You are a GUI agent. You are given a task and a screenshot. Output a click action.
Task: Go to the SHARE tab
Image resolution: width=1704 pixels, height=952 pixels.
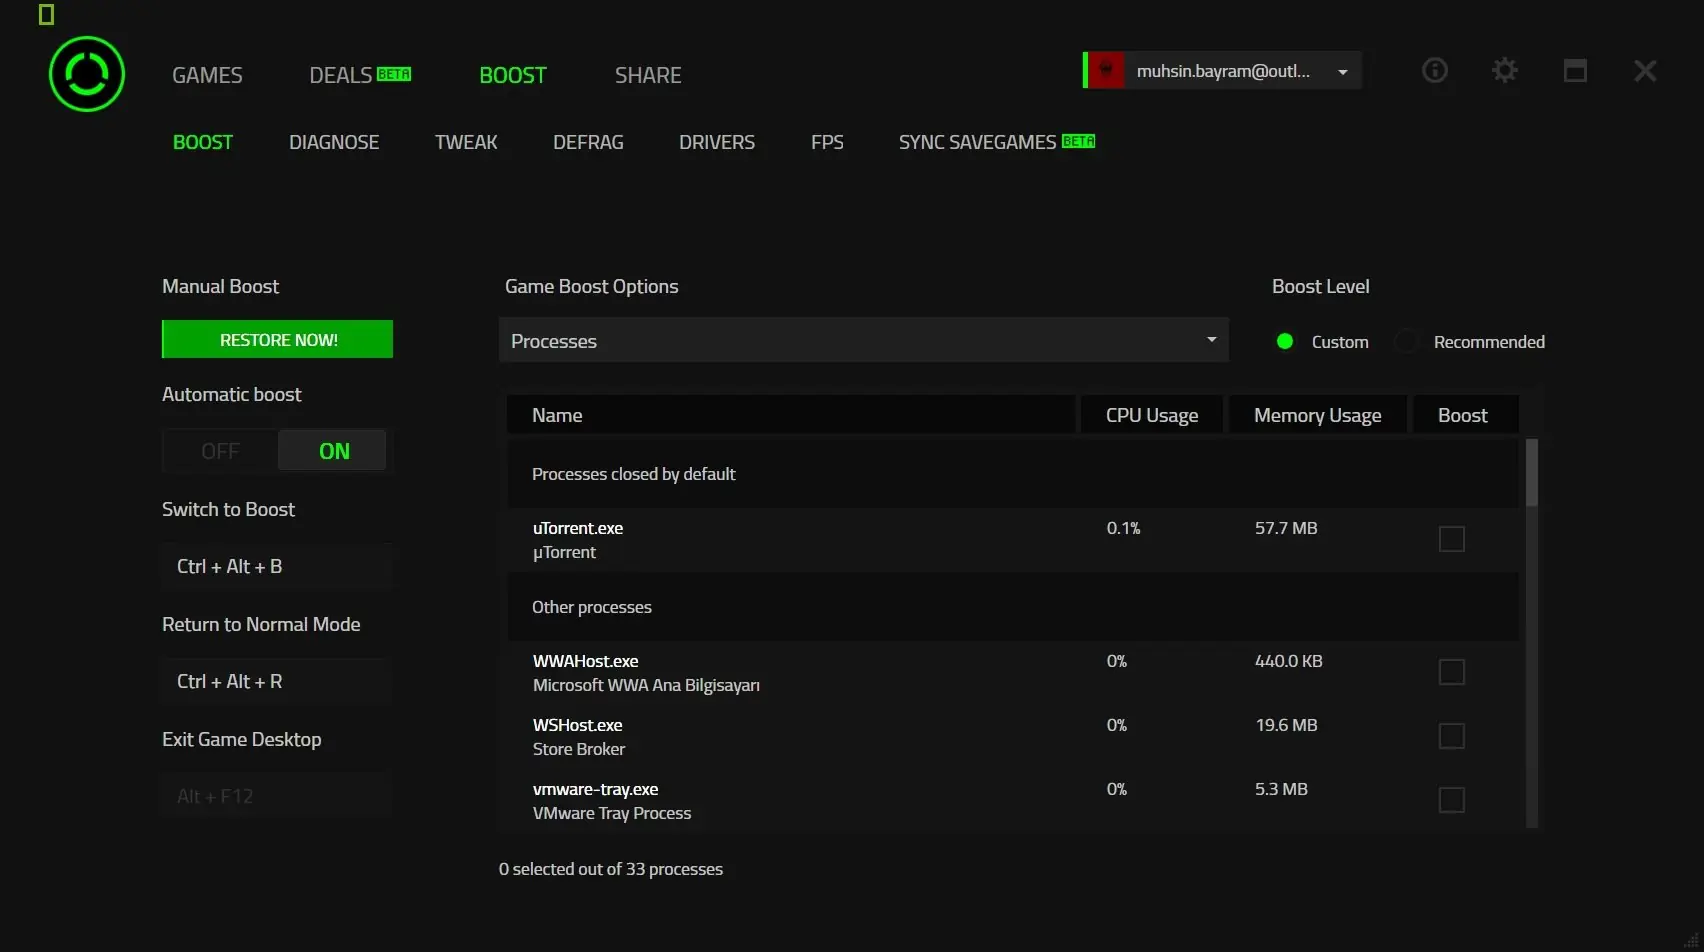pyautogui.click(x=648, y=75)
